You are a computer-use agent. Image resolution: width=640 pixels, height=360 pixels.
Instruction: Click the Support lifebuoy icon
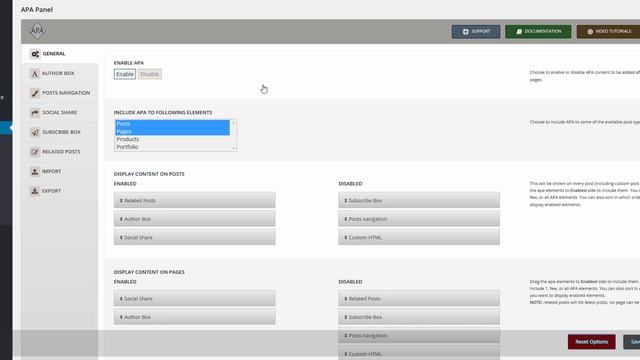pos(465,31)
